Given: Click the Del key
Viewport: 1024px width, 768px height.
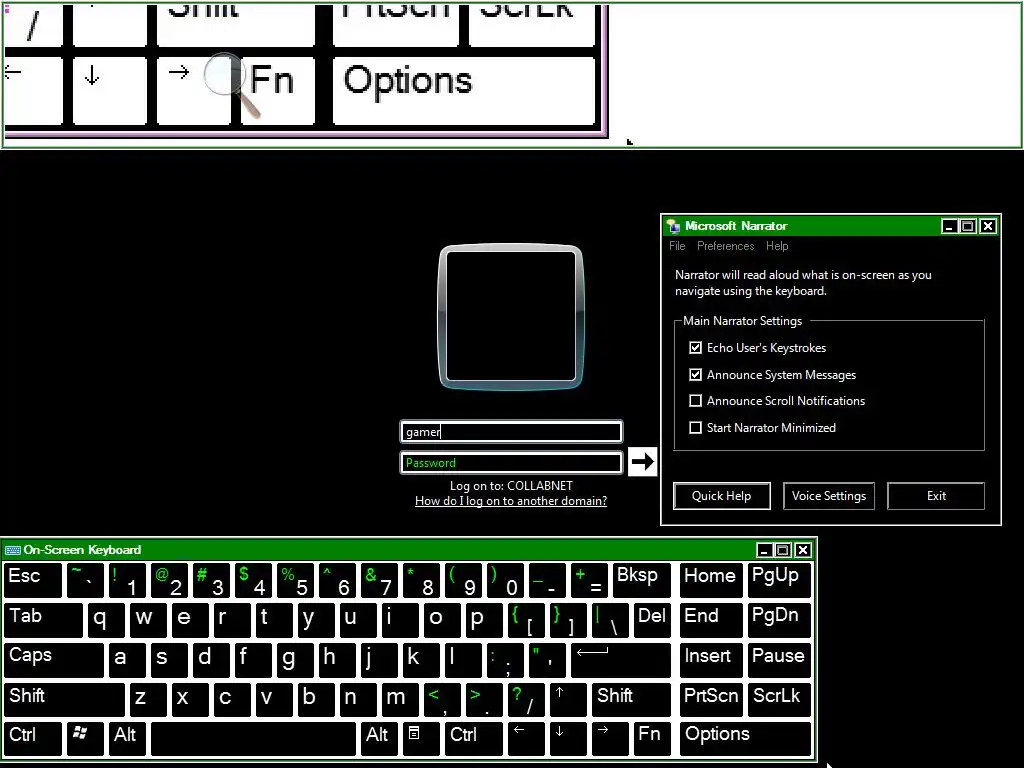Looking at the screenshot, I should click(x=652, y=620).
